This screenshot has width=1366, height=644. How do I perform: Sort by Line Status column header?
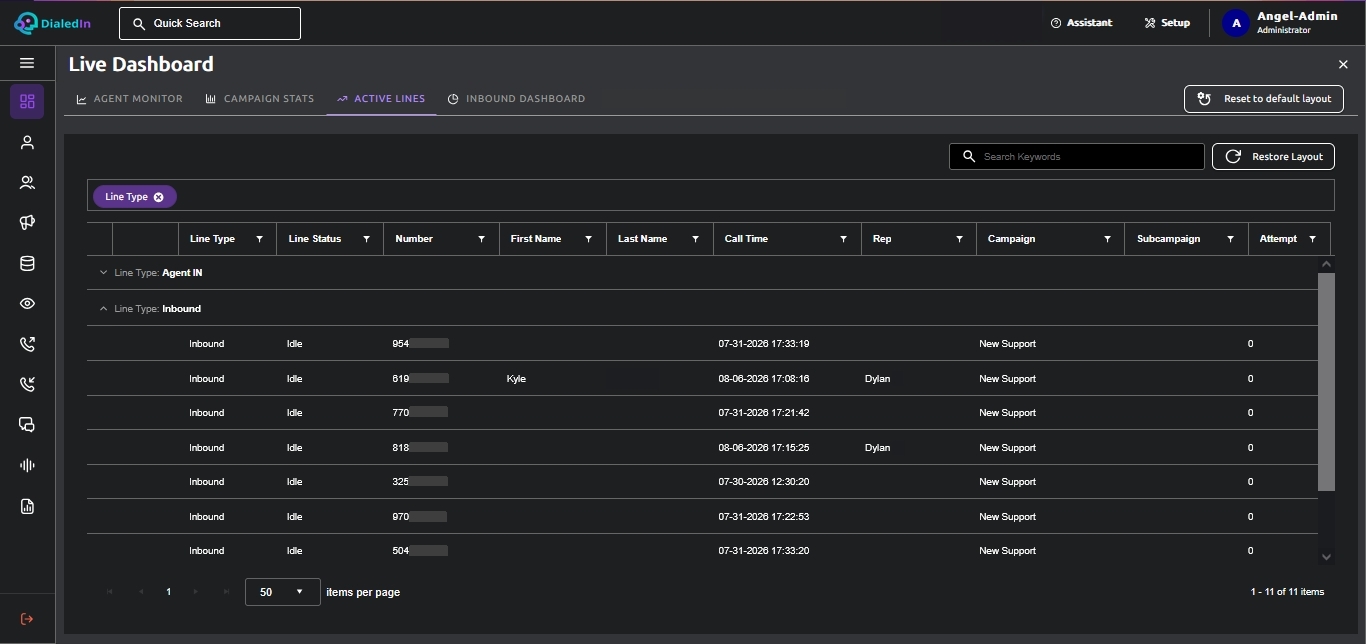314,239
